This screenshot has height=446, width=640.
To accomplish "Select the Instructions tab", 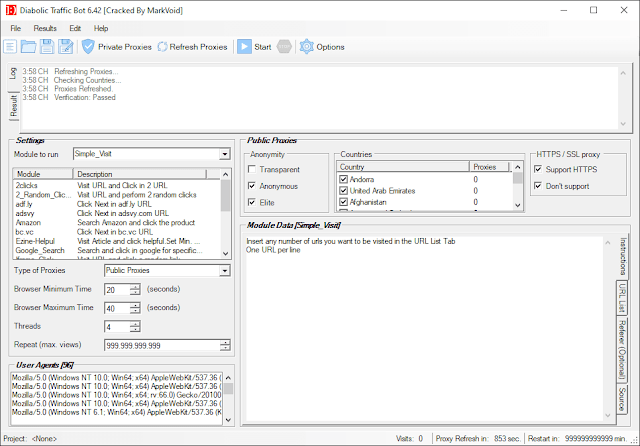I will [x=622, y=256].
